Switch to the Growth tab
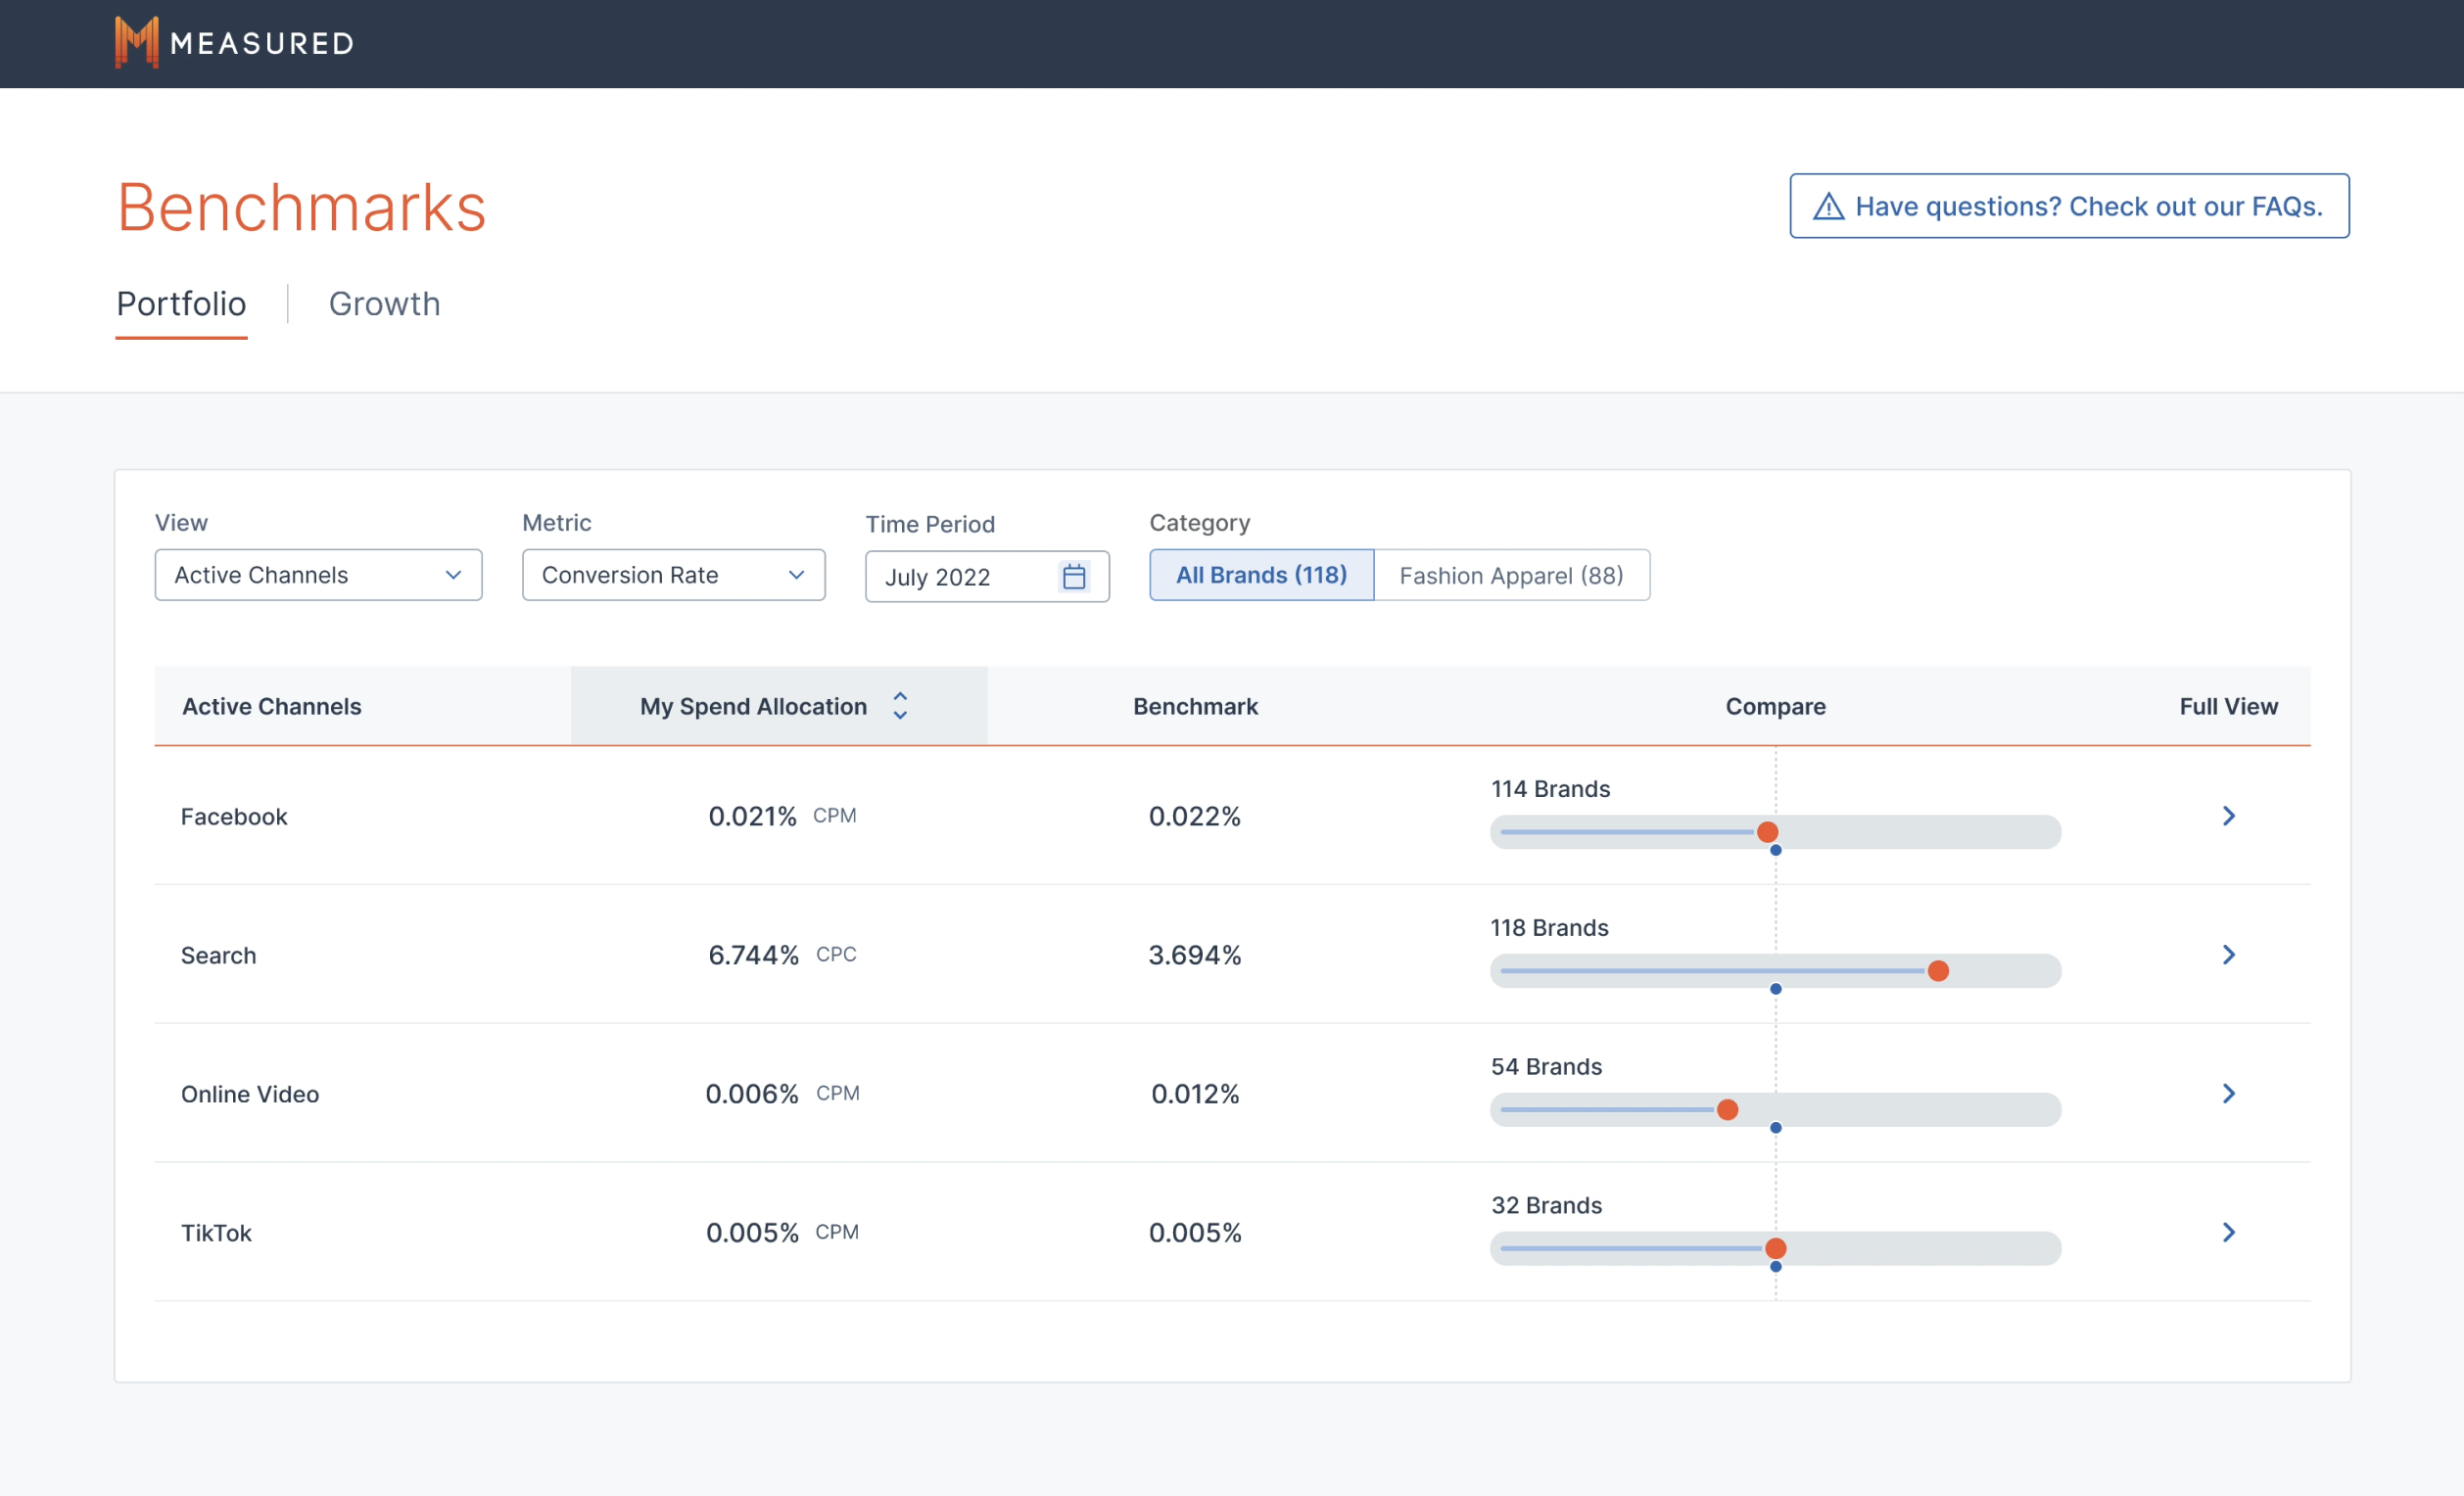The image size is (2464, 1496). pyautogui.click(x=384, y=304)
